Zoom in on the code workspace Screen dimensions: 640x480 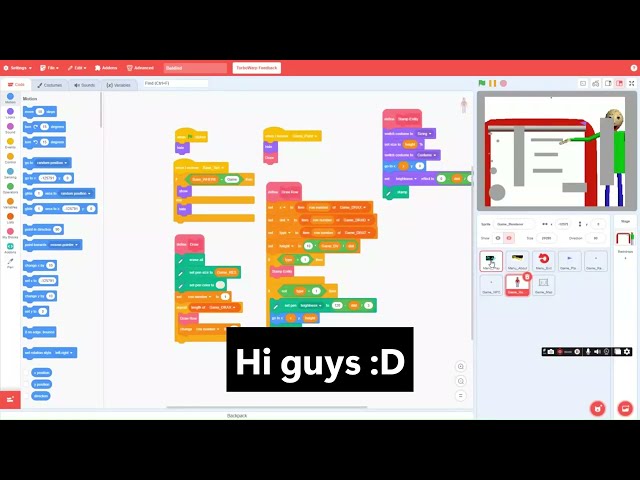tap(461, 367)
